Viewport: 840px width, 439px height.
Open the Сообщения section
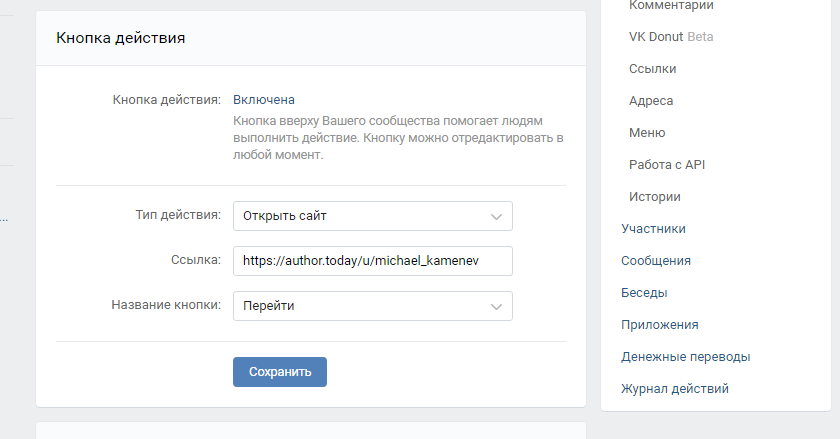[x=656, y=261]
